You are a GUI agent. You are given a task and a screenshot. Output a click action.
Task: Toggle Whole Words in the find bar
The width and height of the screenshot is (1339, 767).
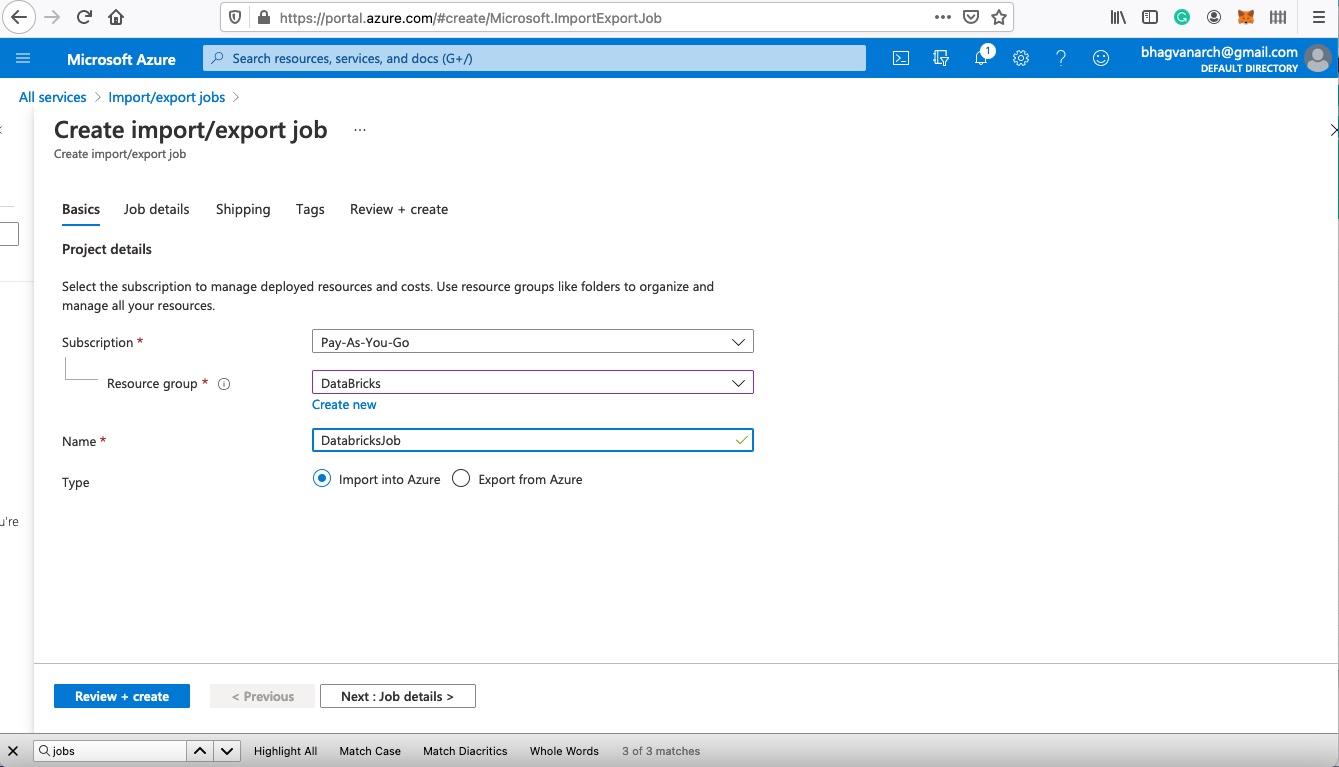564,751
